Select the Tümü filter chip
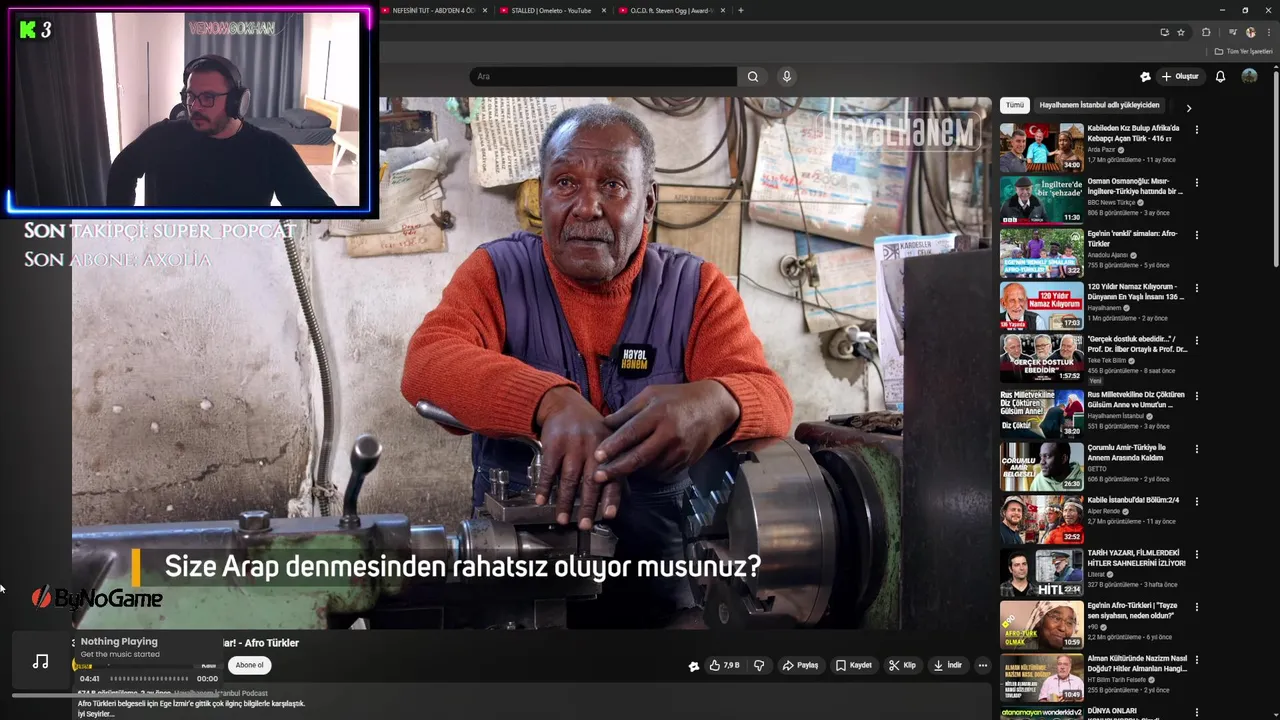The height and width of the screenshot is (720, 1280). (x=1015, y=105)
